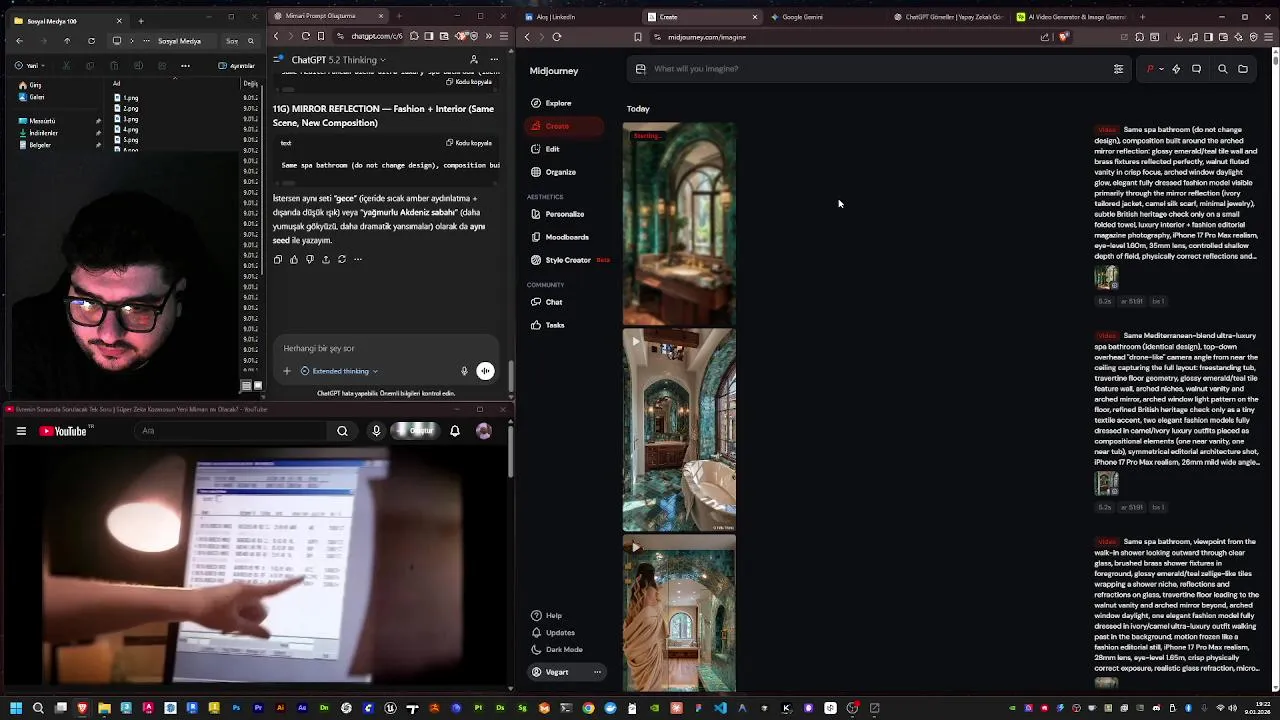This screenshot has height=720, width=1280.
Task: Switch to AI Video Generator tab
Action: point(1070,17)
